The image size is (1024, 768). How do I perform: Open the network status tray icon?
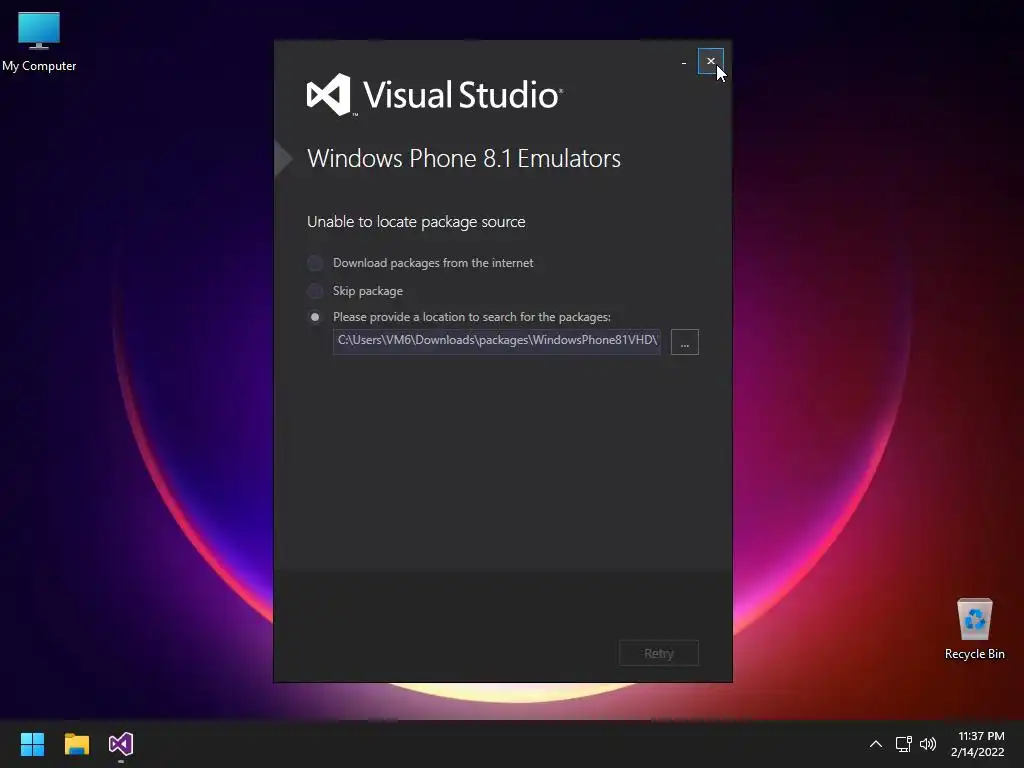[x=903, y=744]
